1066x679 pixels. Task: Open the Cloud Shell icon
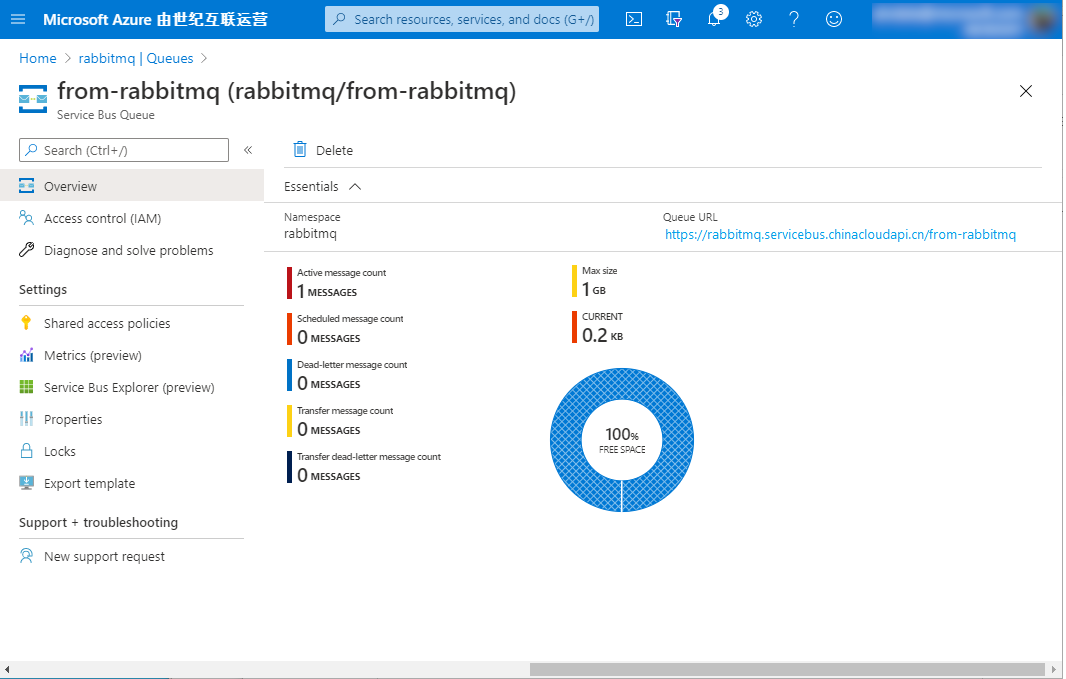point(633,19)
